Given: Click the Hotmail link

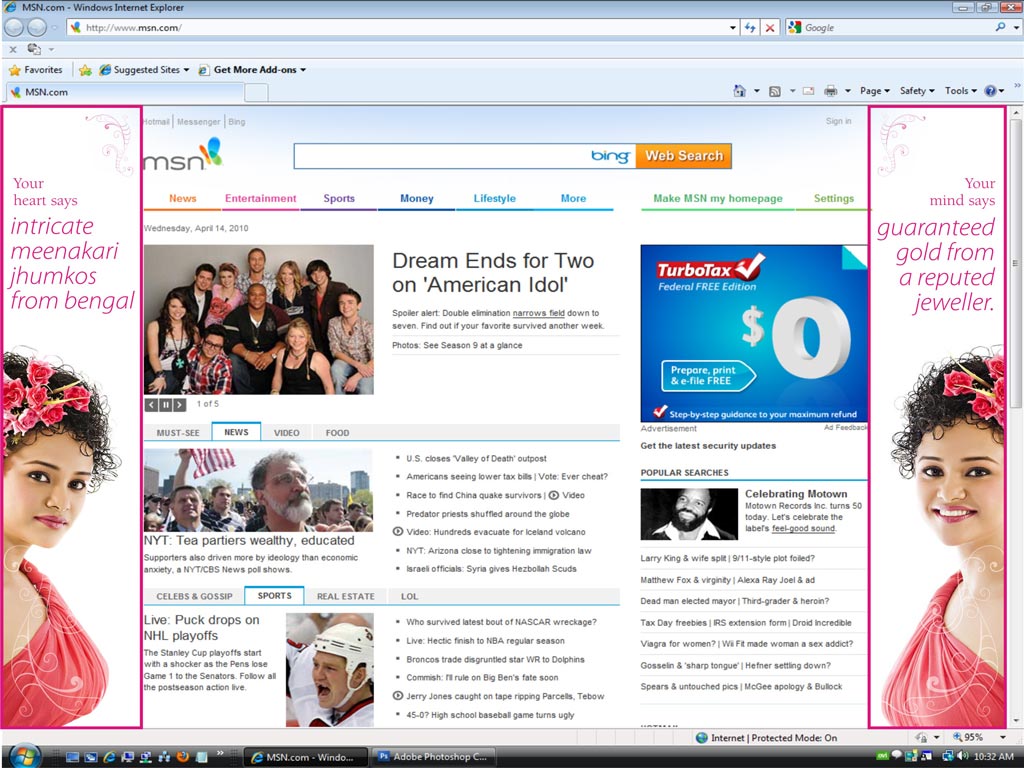Looking at the screenshot, I should click(x=155, y=121).
